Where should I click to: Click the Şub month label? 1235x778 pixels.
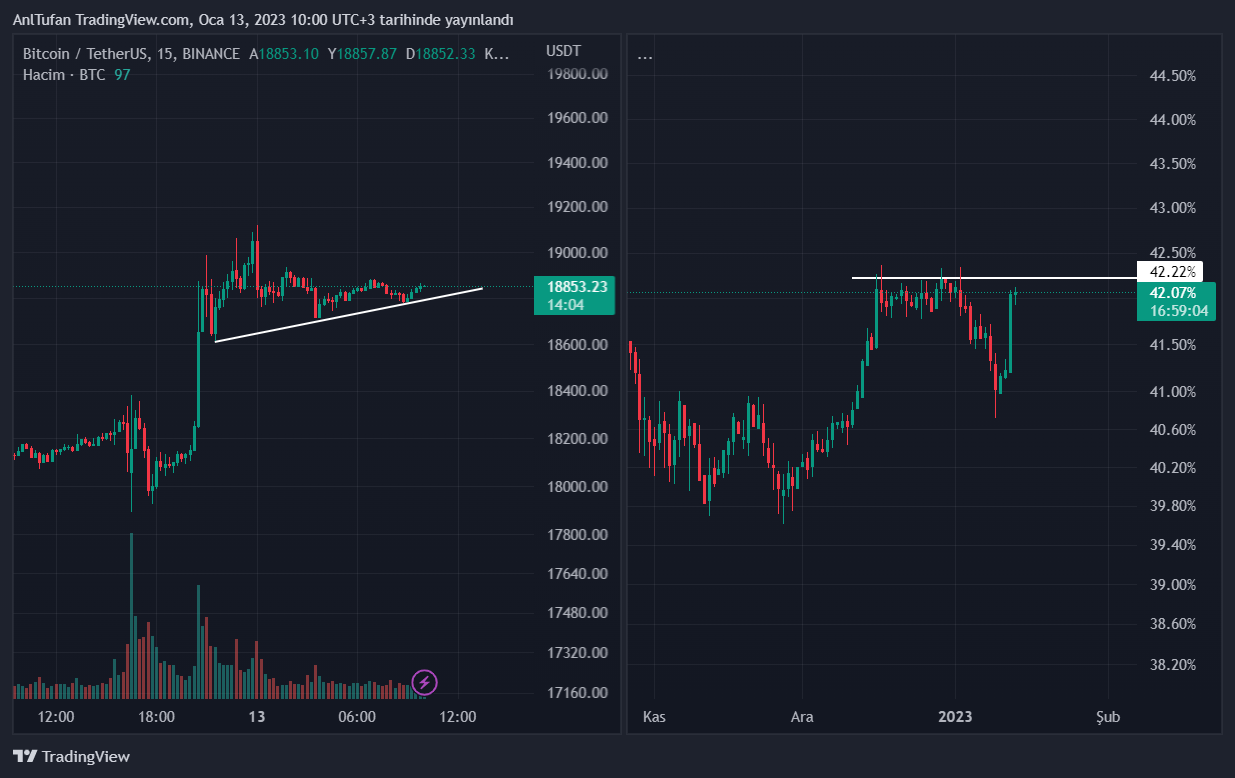[1108, 717]
